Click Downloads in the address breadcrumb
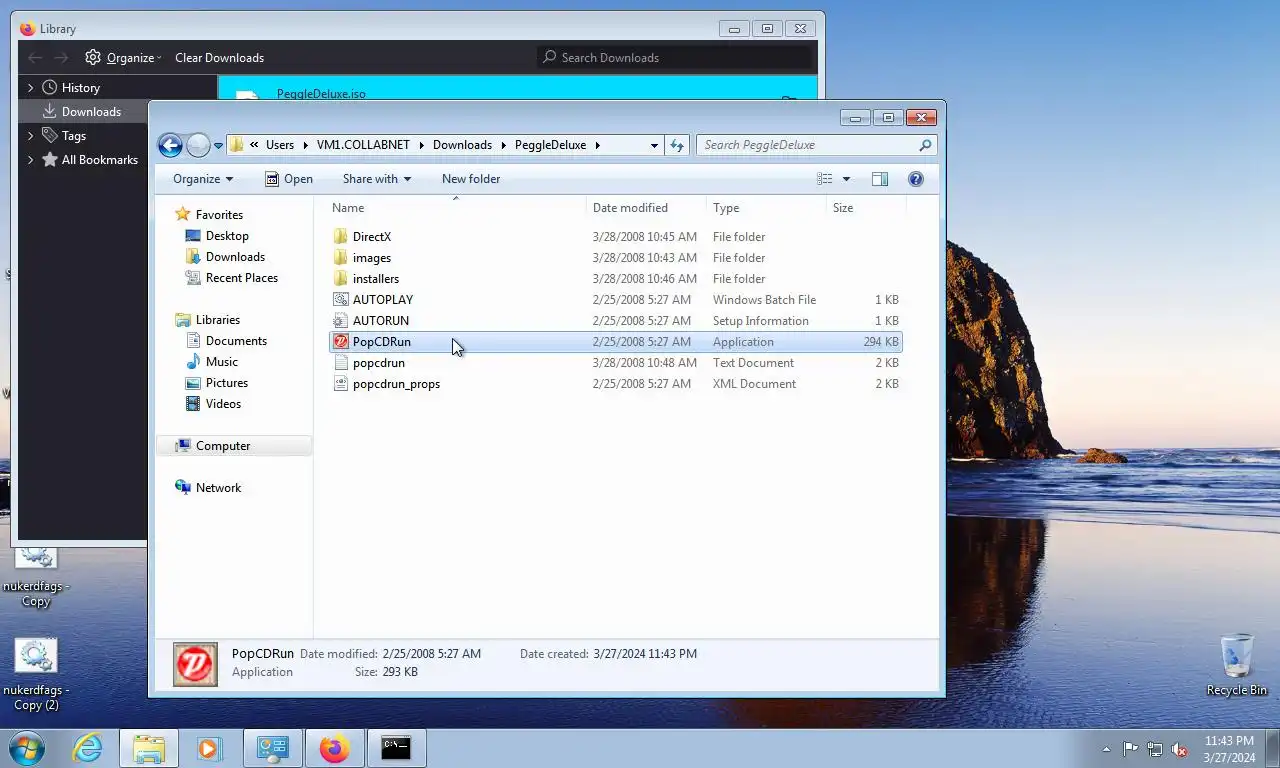The image size is (1280, 768). coord(462,145)
